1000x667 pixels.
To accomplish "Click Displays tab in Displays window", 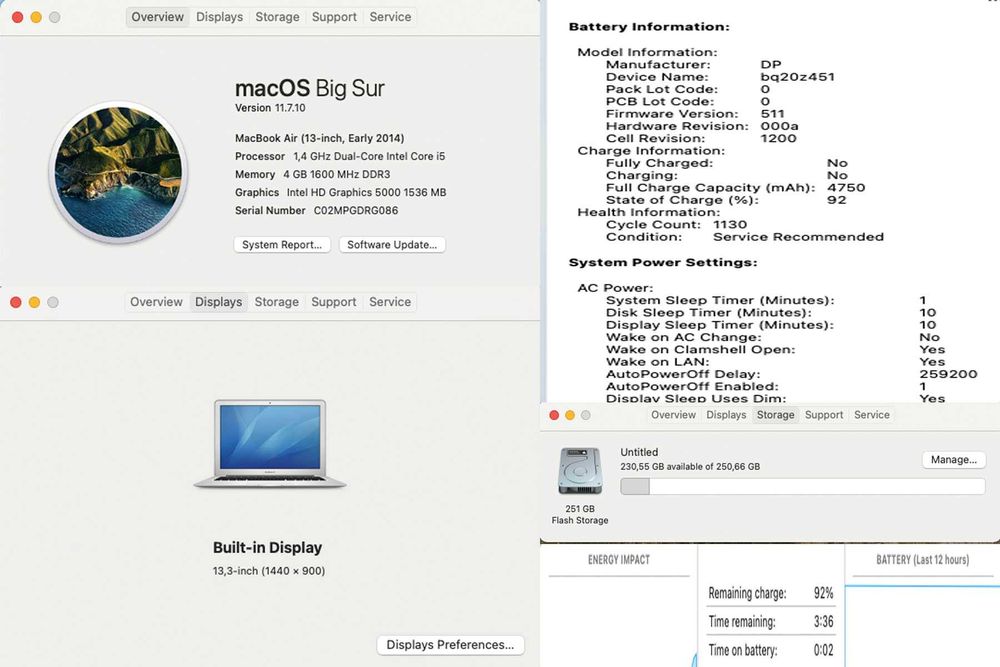I will tap(218, 302).
